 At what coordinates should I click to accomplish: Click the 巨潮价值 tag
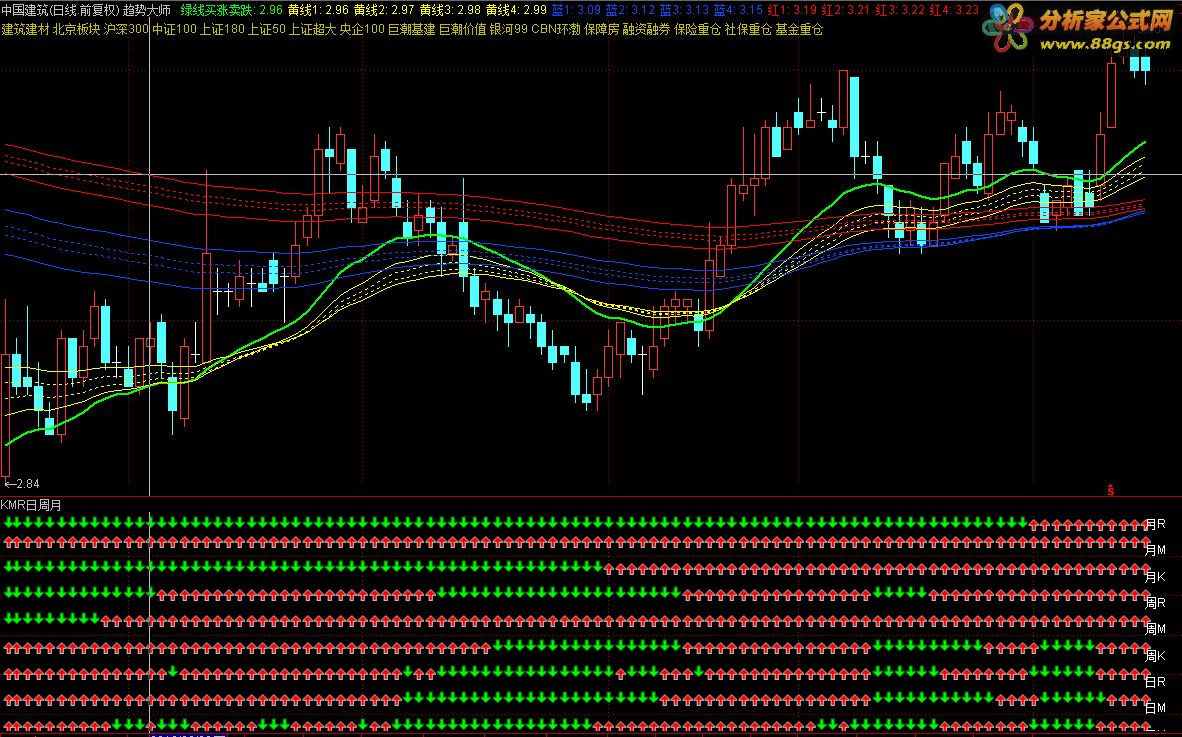coord(463,29)
